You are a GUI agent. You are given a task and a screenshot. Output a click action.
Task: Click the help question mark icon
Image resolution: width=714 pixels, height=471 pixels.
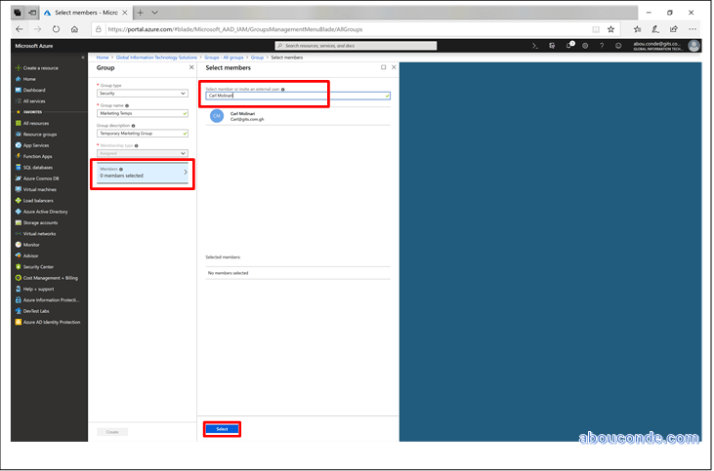[x=601, y=45]
